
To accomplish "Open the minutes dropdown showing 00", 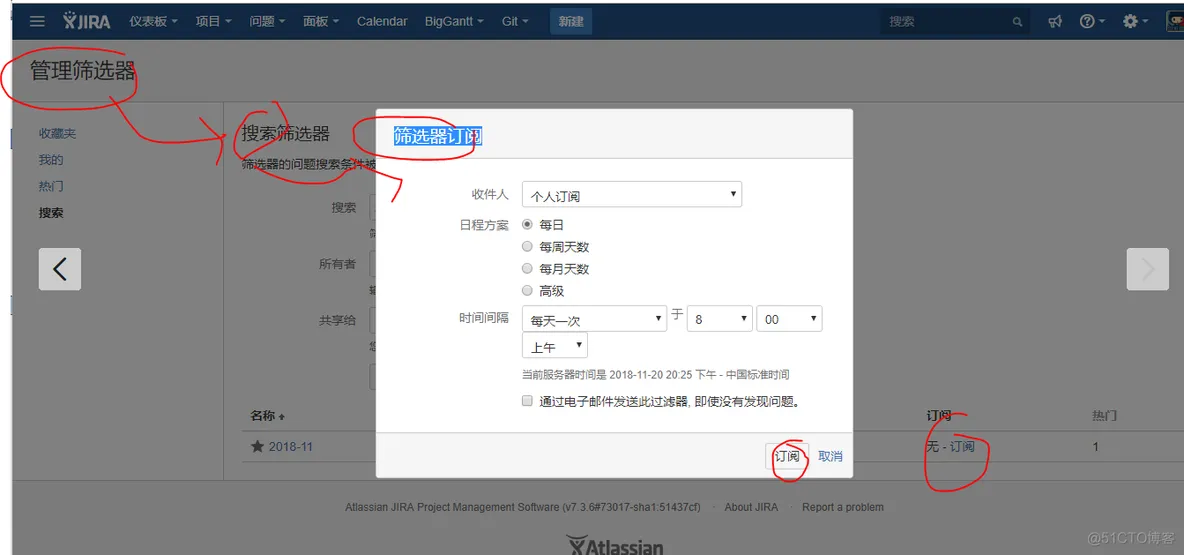I will click(789, 319).
